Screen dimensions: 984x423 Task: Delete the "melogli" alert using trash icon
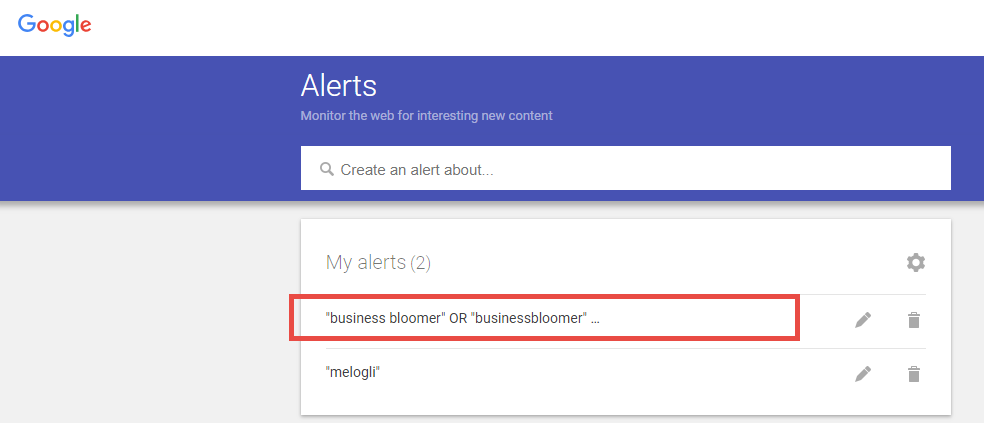[x=914, y=375]
